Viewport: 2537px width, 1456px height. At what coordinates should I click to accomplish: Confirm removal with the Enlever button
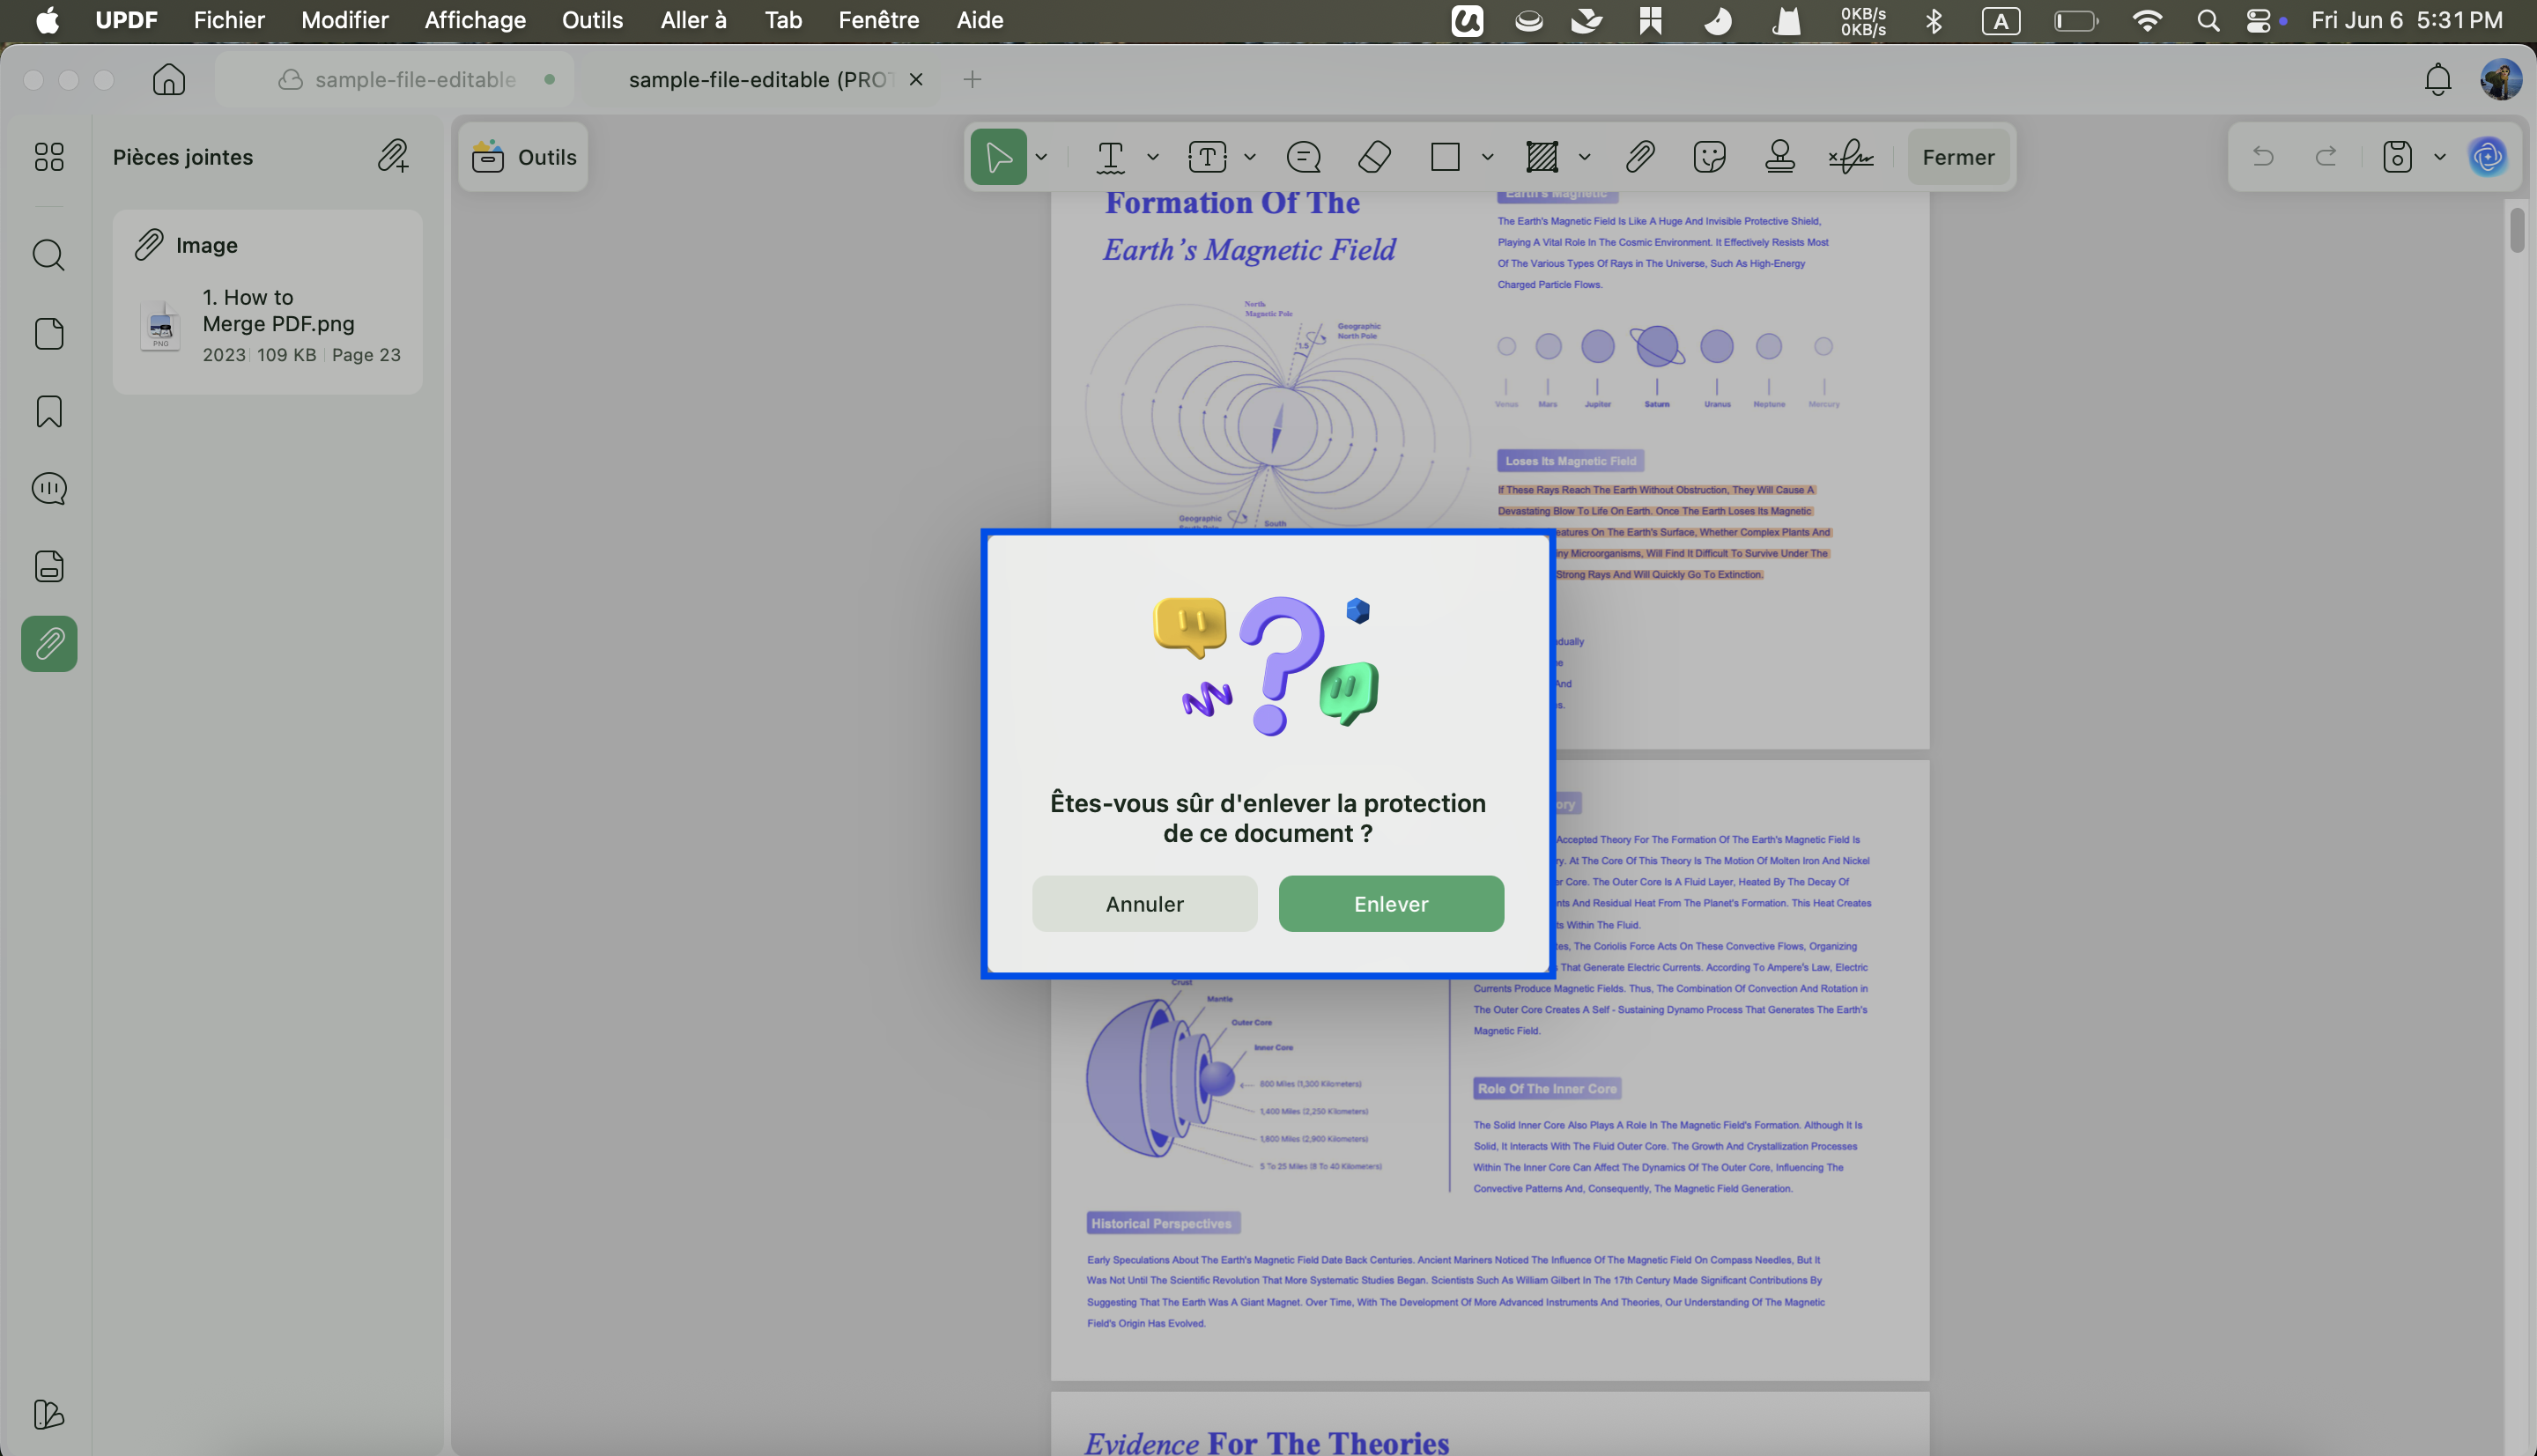pyautogui.click(x=1390, y=903)
